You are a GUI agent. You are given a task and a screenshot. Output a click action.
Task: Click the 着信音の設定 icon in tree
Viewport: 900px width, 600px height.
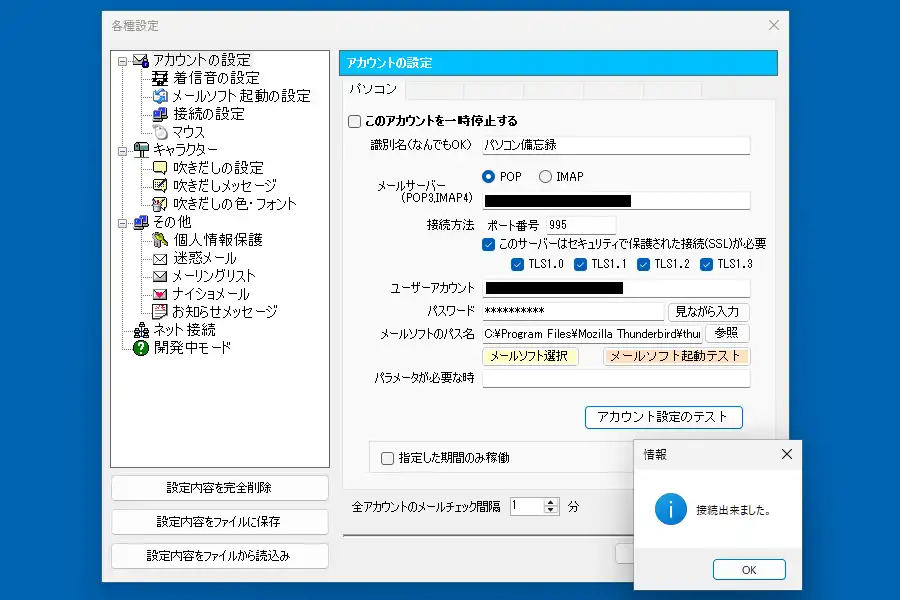(160, 78)
